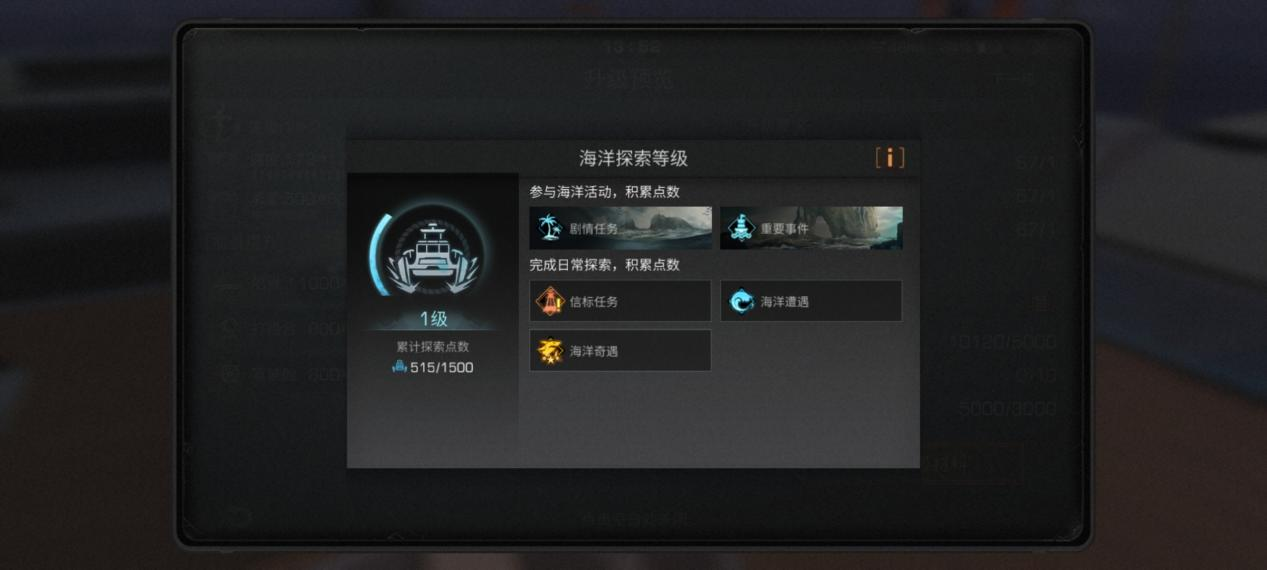The width and height of the screenshot is (1267, 570).
Task: Tap the orange beacon warning icon
Action: point(550,301)
